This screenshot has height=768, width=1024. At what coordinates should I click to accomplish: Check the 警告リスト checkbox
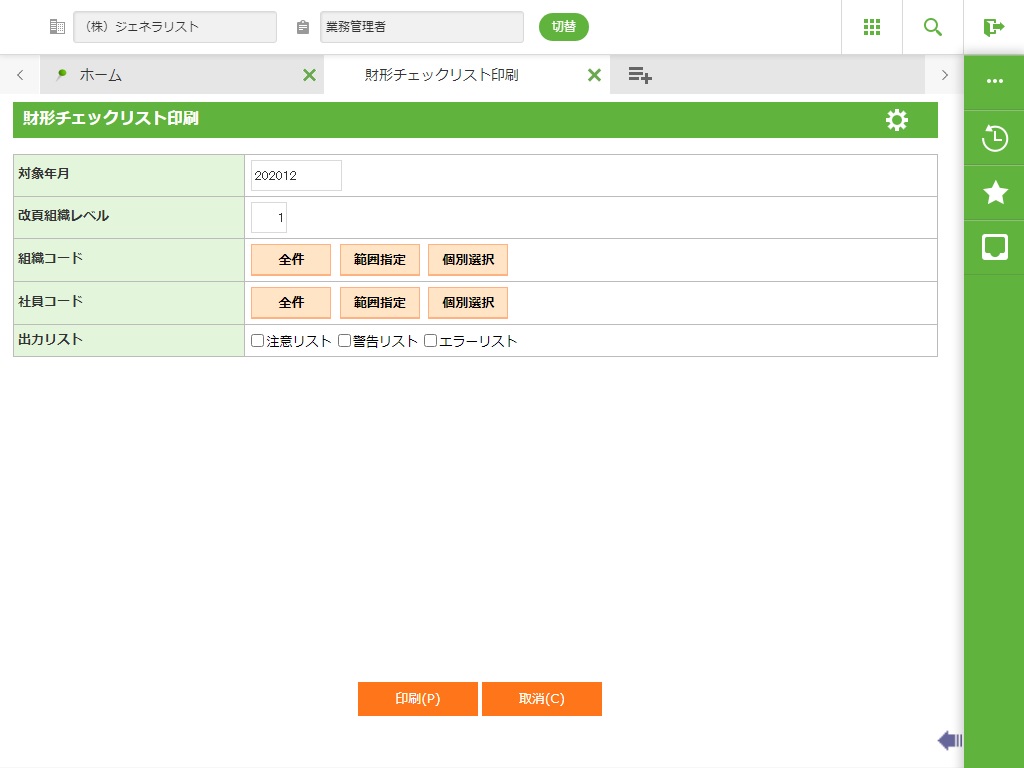tap(344, 341)
